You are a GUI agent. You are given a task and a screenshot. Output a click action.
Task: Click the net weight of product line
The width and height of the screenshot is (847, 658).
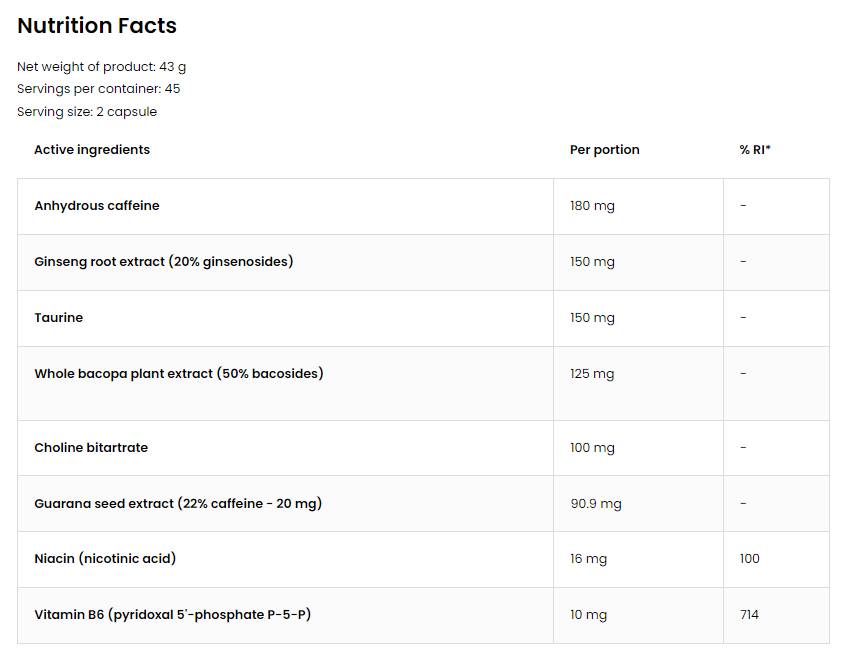101,67
